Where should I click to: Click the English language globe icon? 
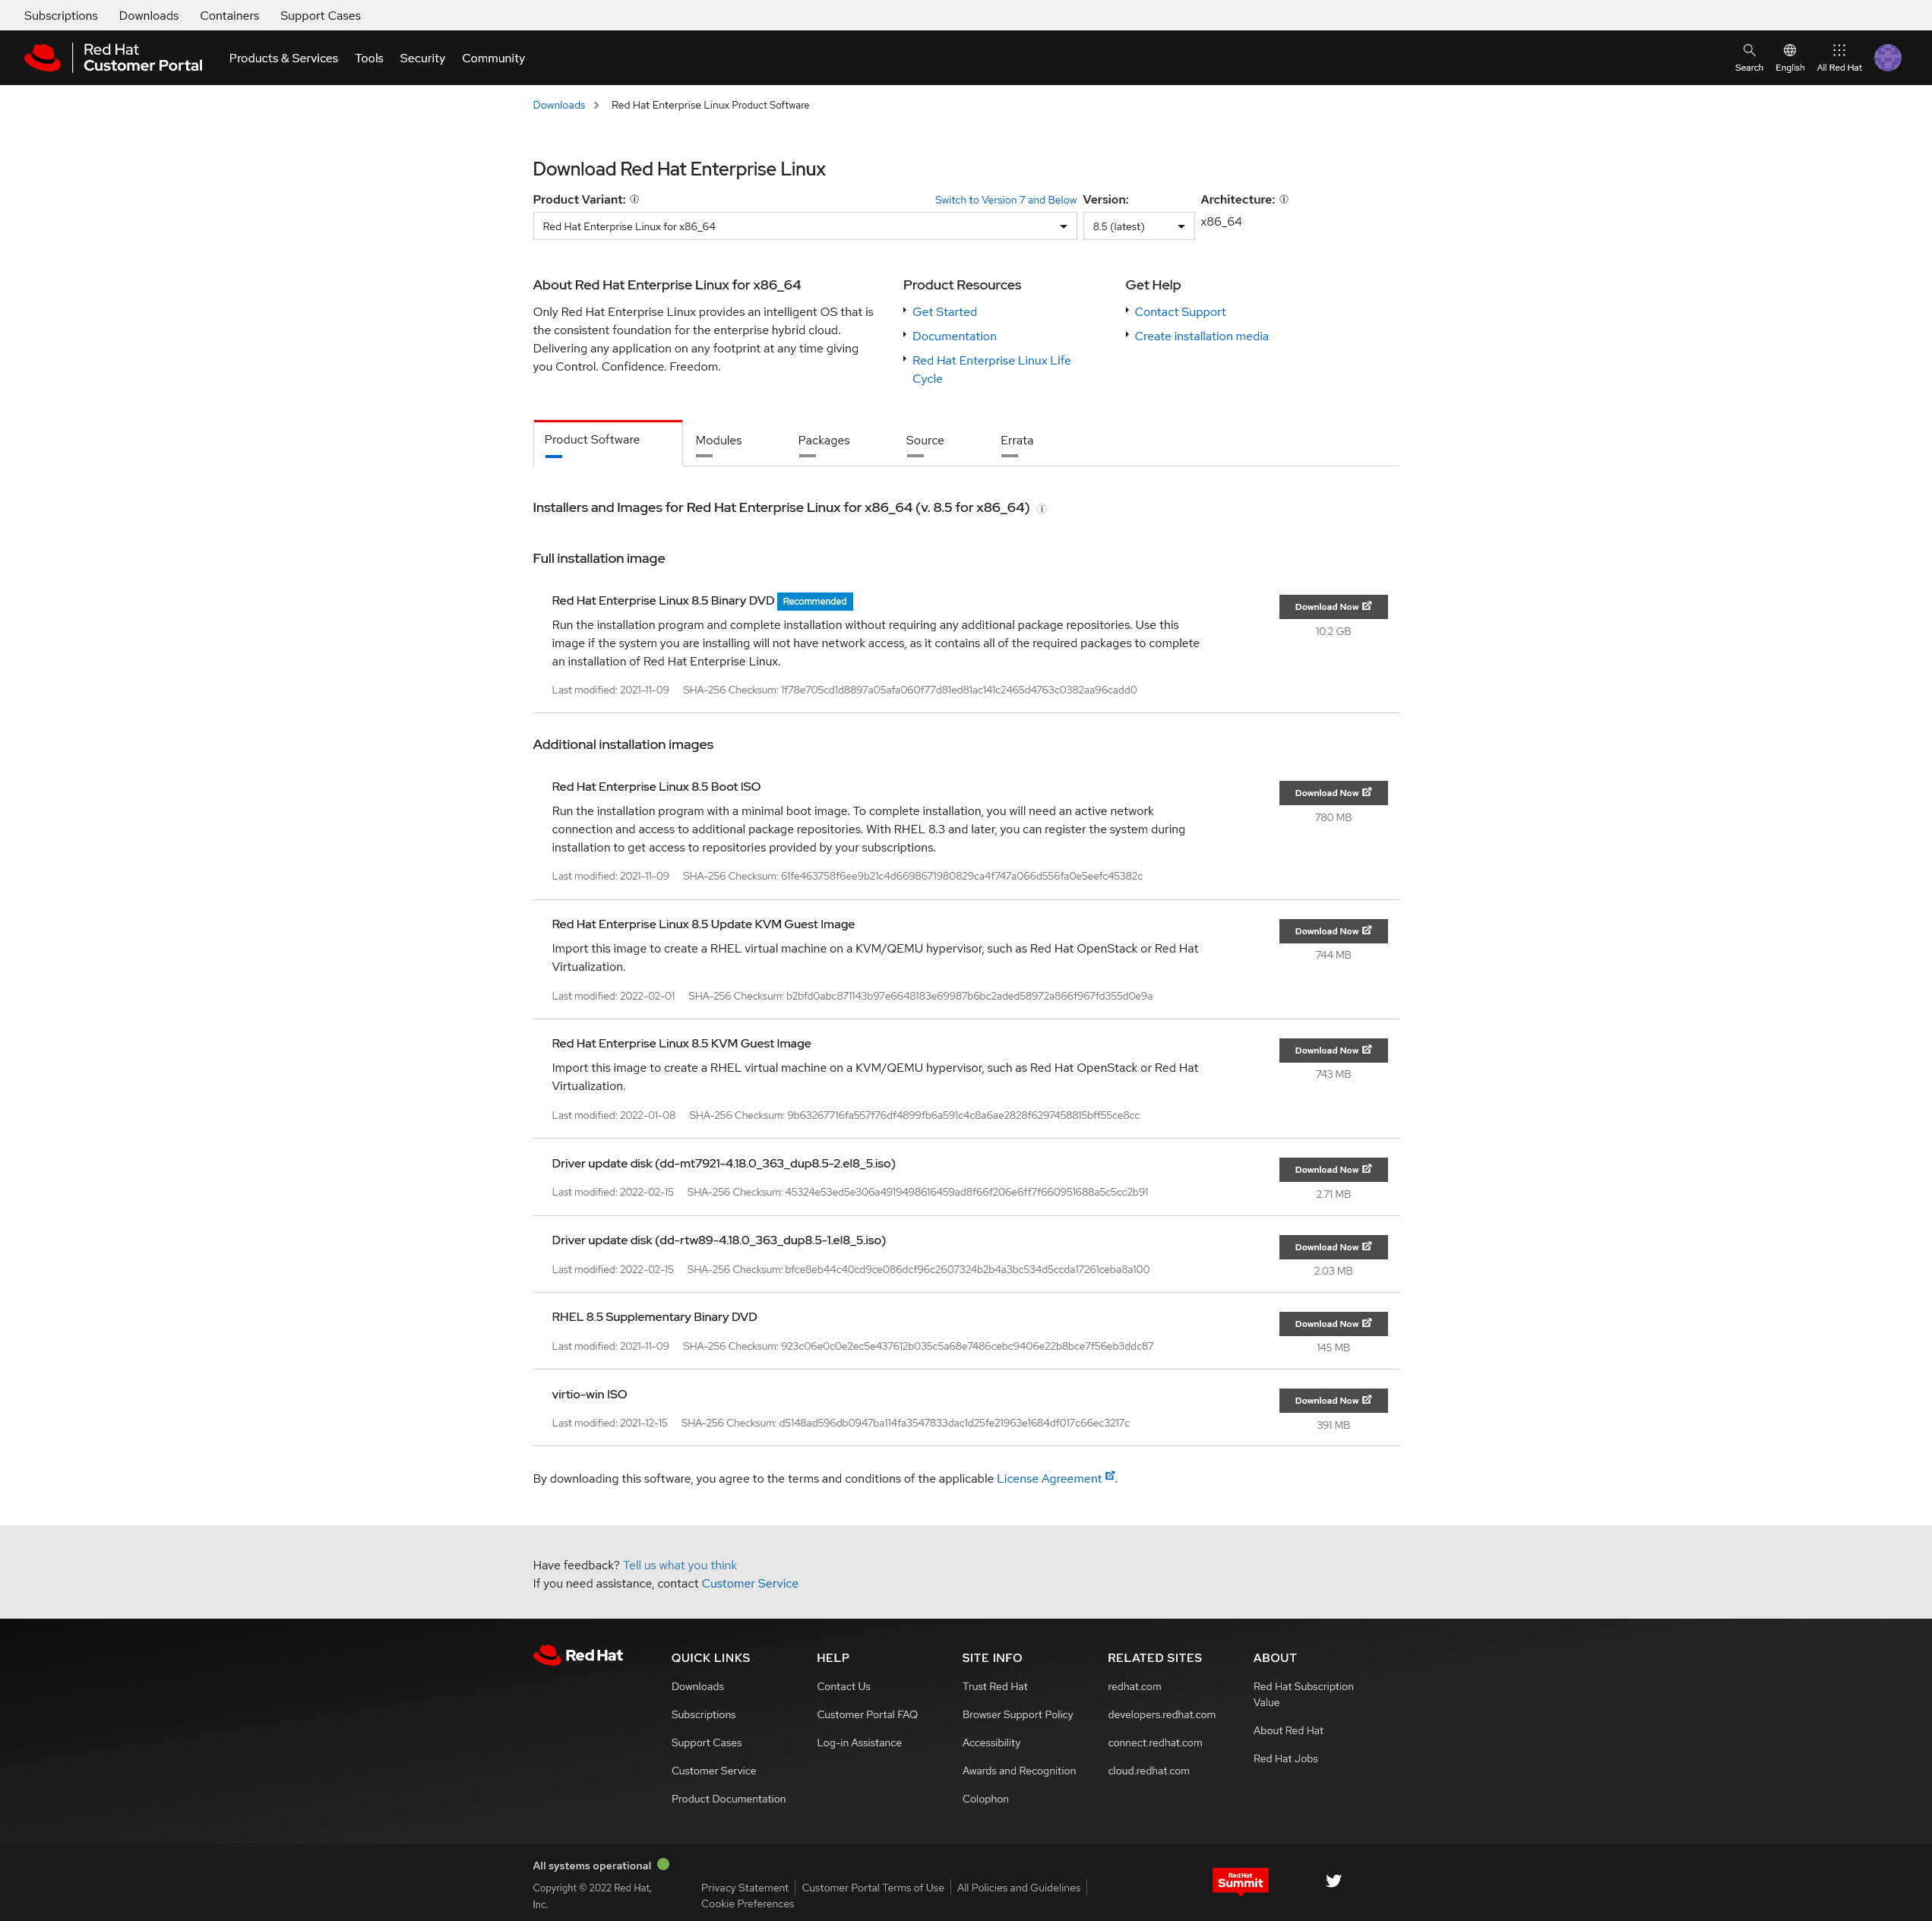coord(1789,50)
